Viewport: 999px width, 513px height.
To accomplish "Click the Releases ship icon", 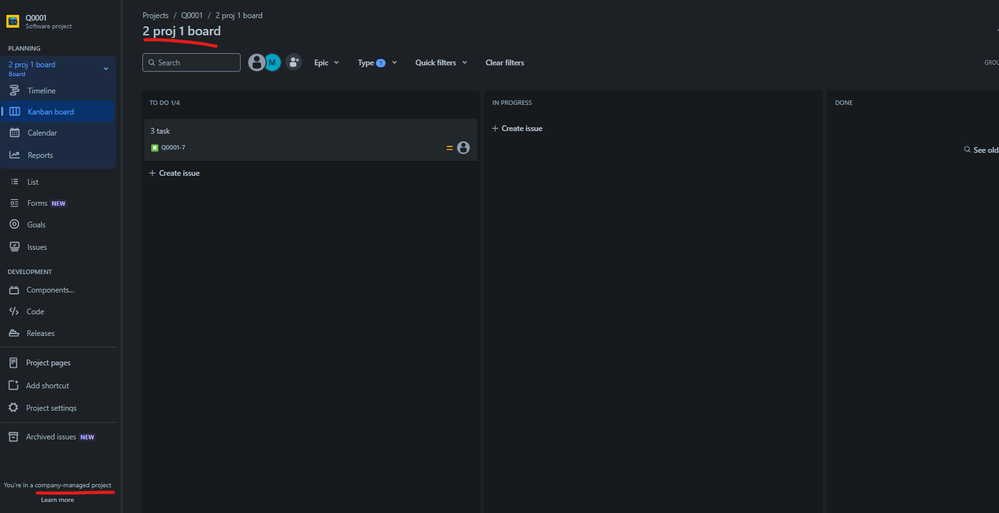I will tap(14, 333).
